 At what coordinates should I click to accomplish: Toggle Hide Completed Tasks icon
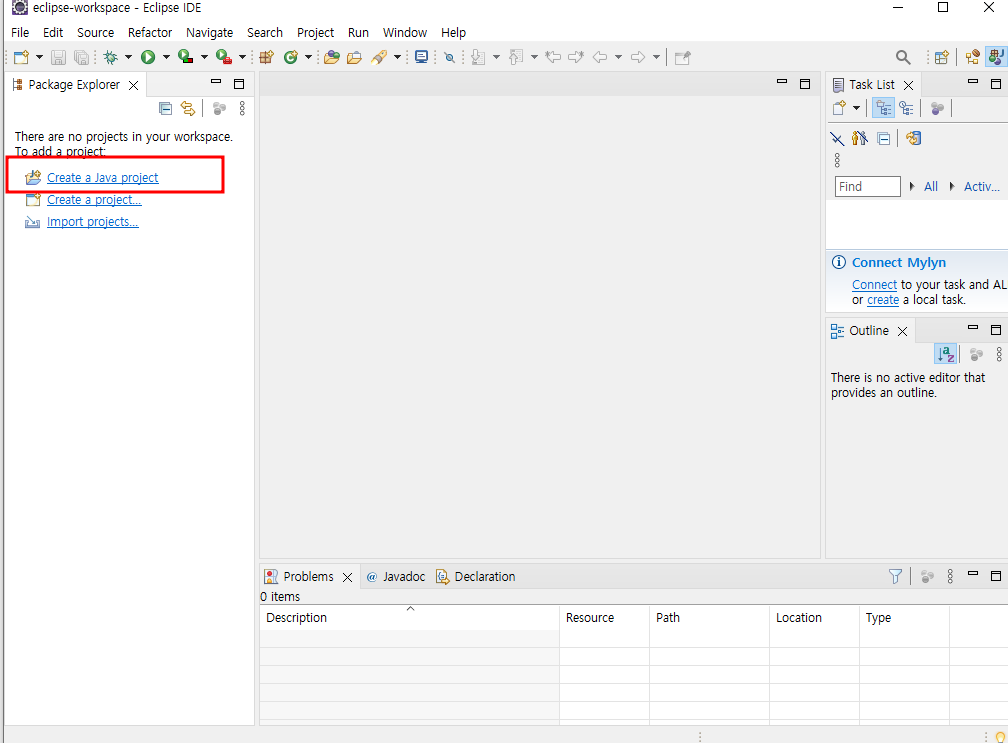pyautogui.click(x=837, y=138)
